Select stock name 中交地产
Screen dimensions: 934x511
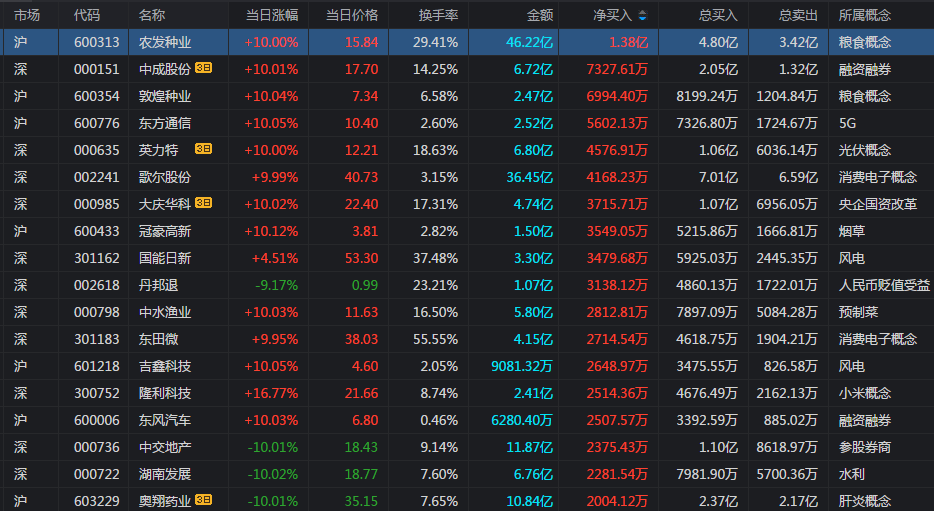[165, 447]
